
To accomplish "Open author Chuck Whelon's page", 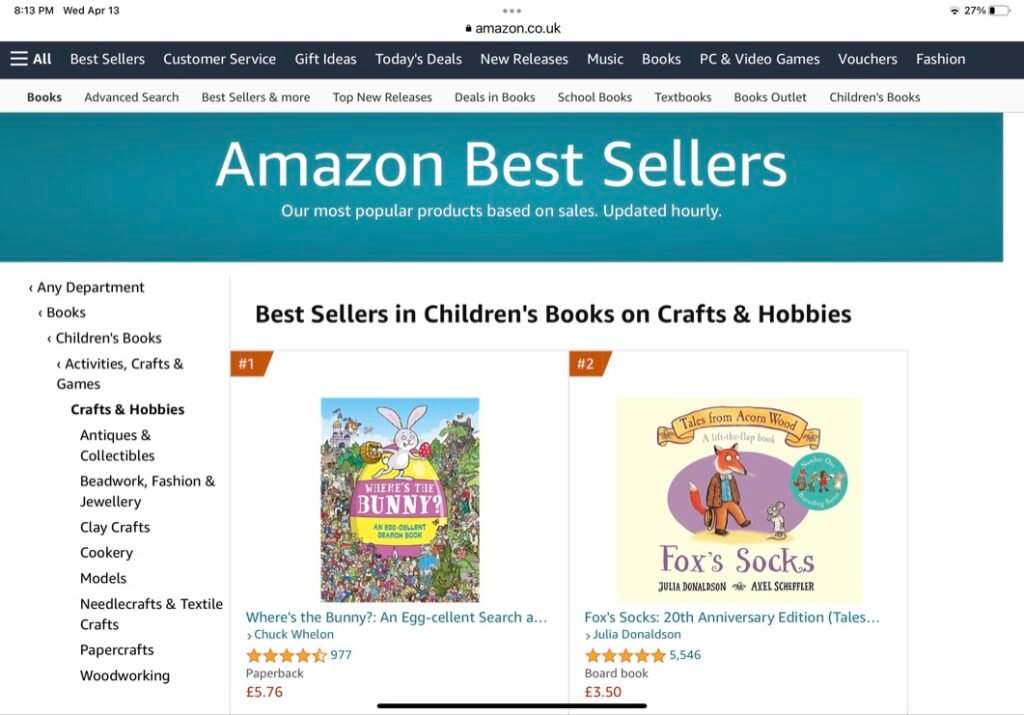I will 294,635.
